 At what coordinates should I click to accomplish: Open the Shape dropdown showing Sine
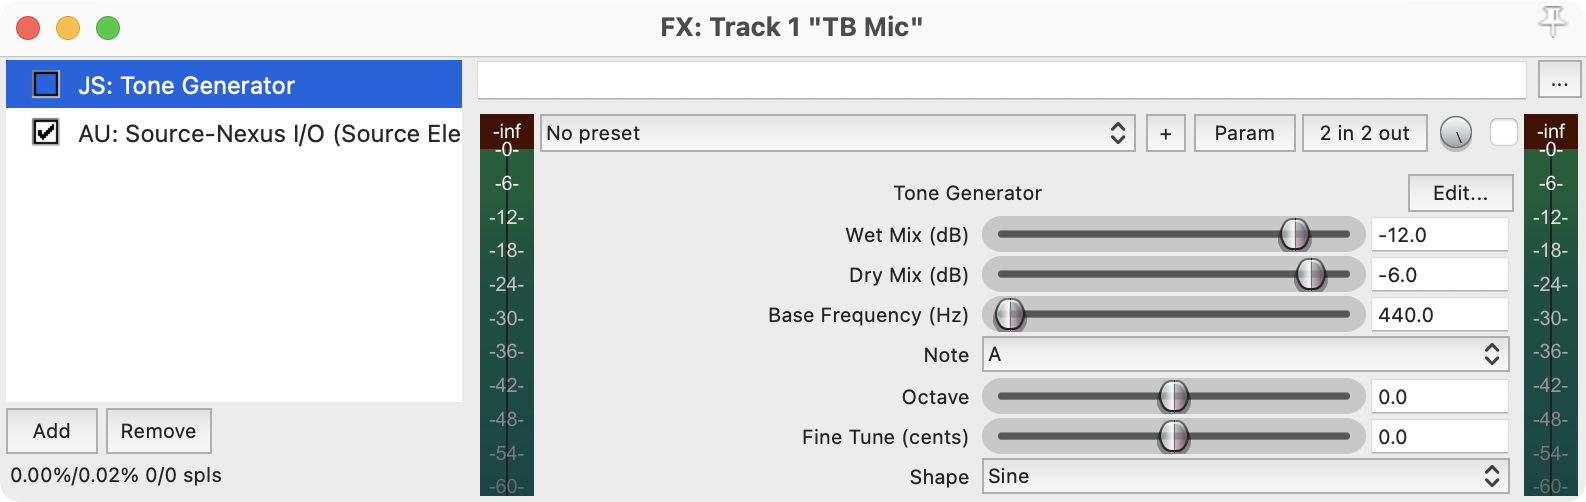[x=1244, y=476]
